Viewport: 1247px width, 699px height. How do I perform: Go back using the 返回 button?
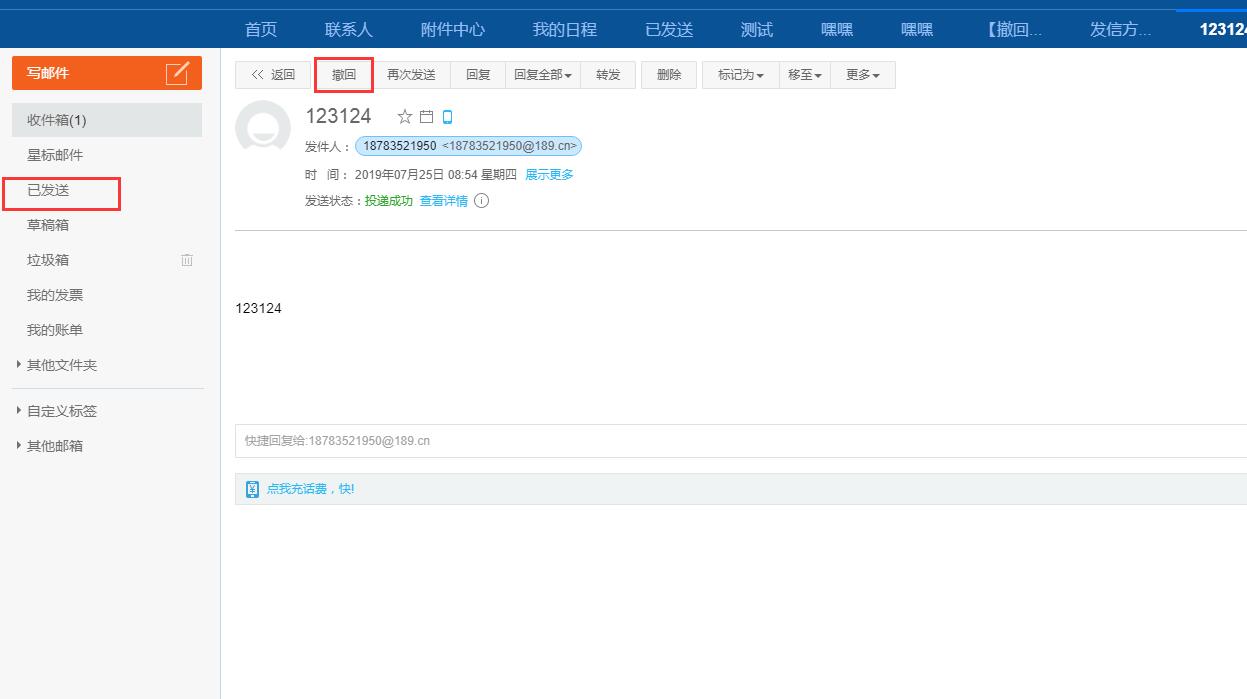pyautogui.click(x=273, y=75)
